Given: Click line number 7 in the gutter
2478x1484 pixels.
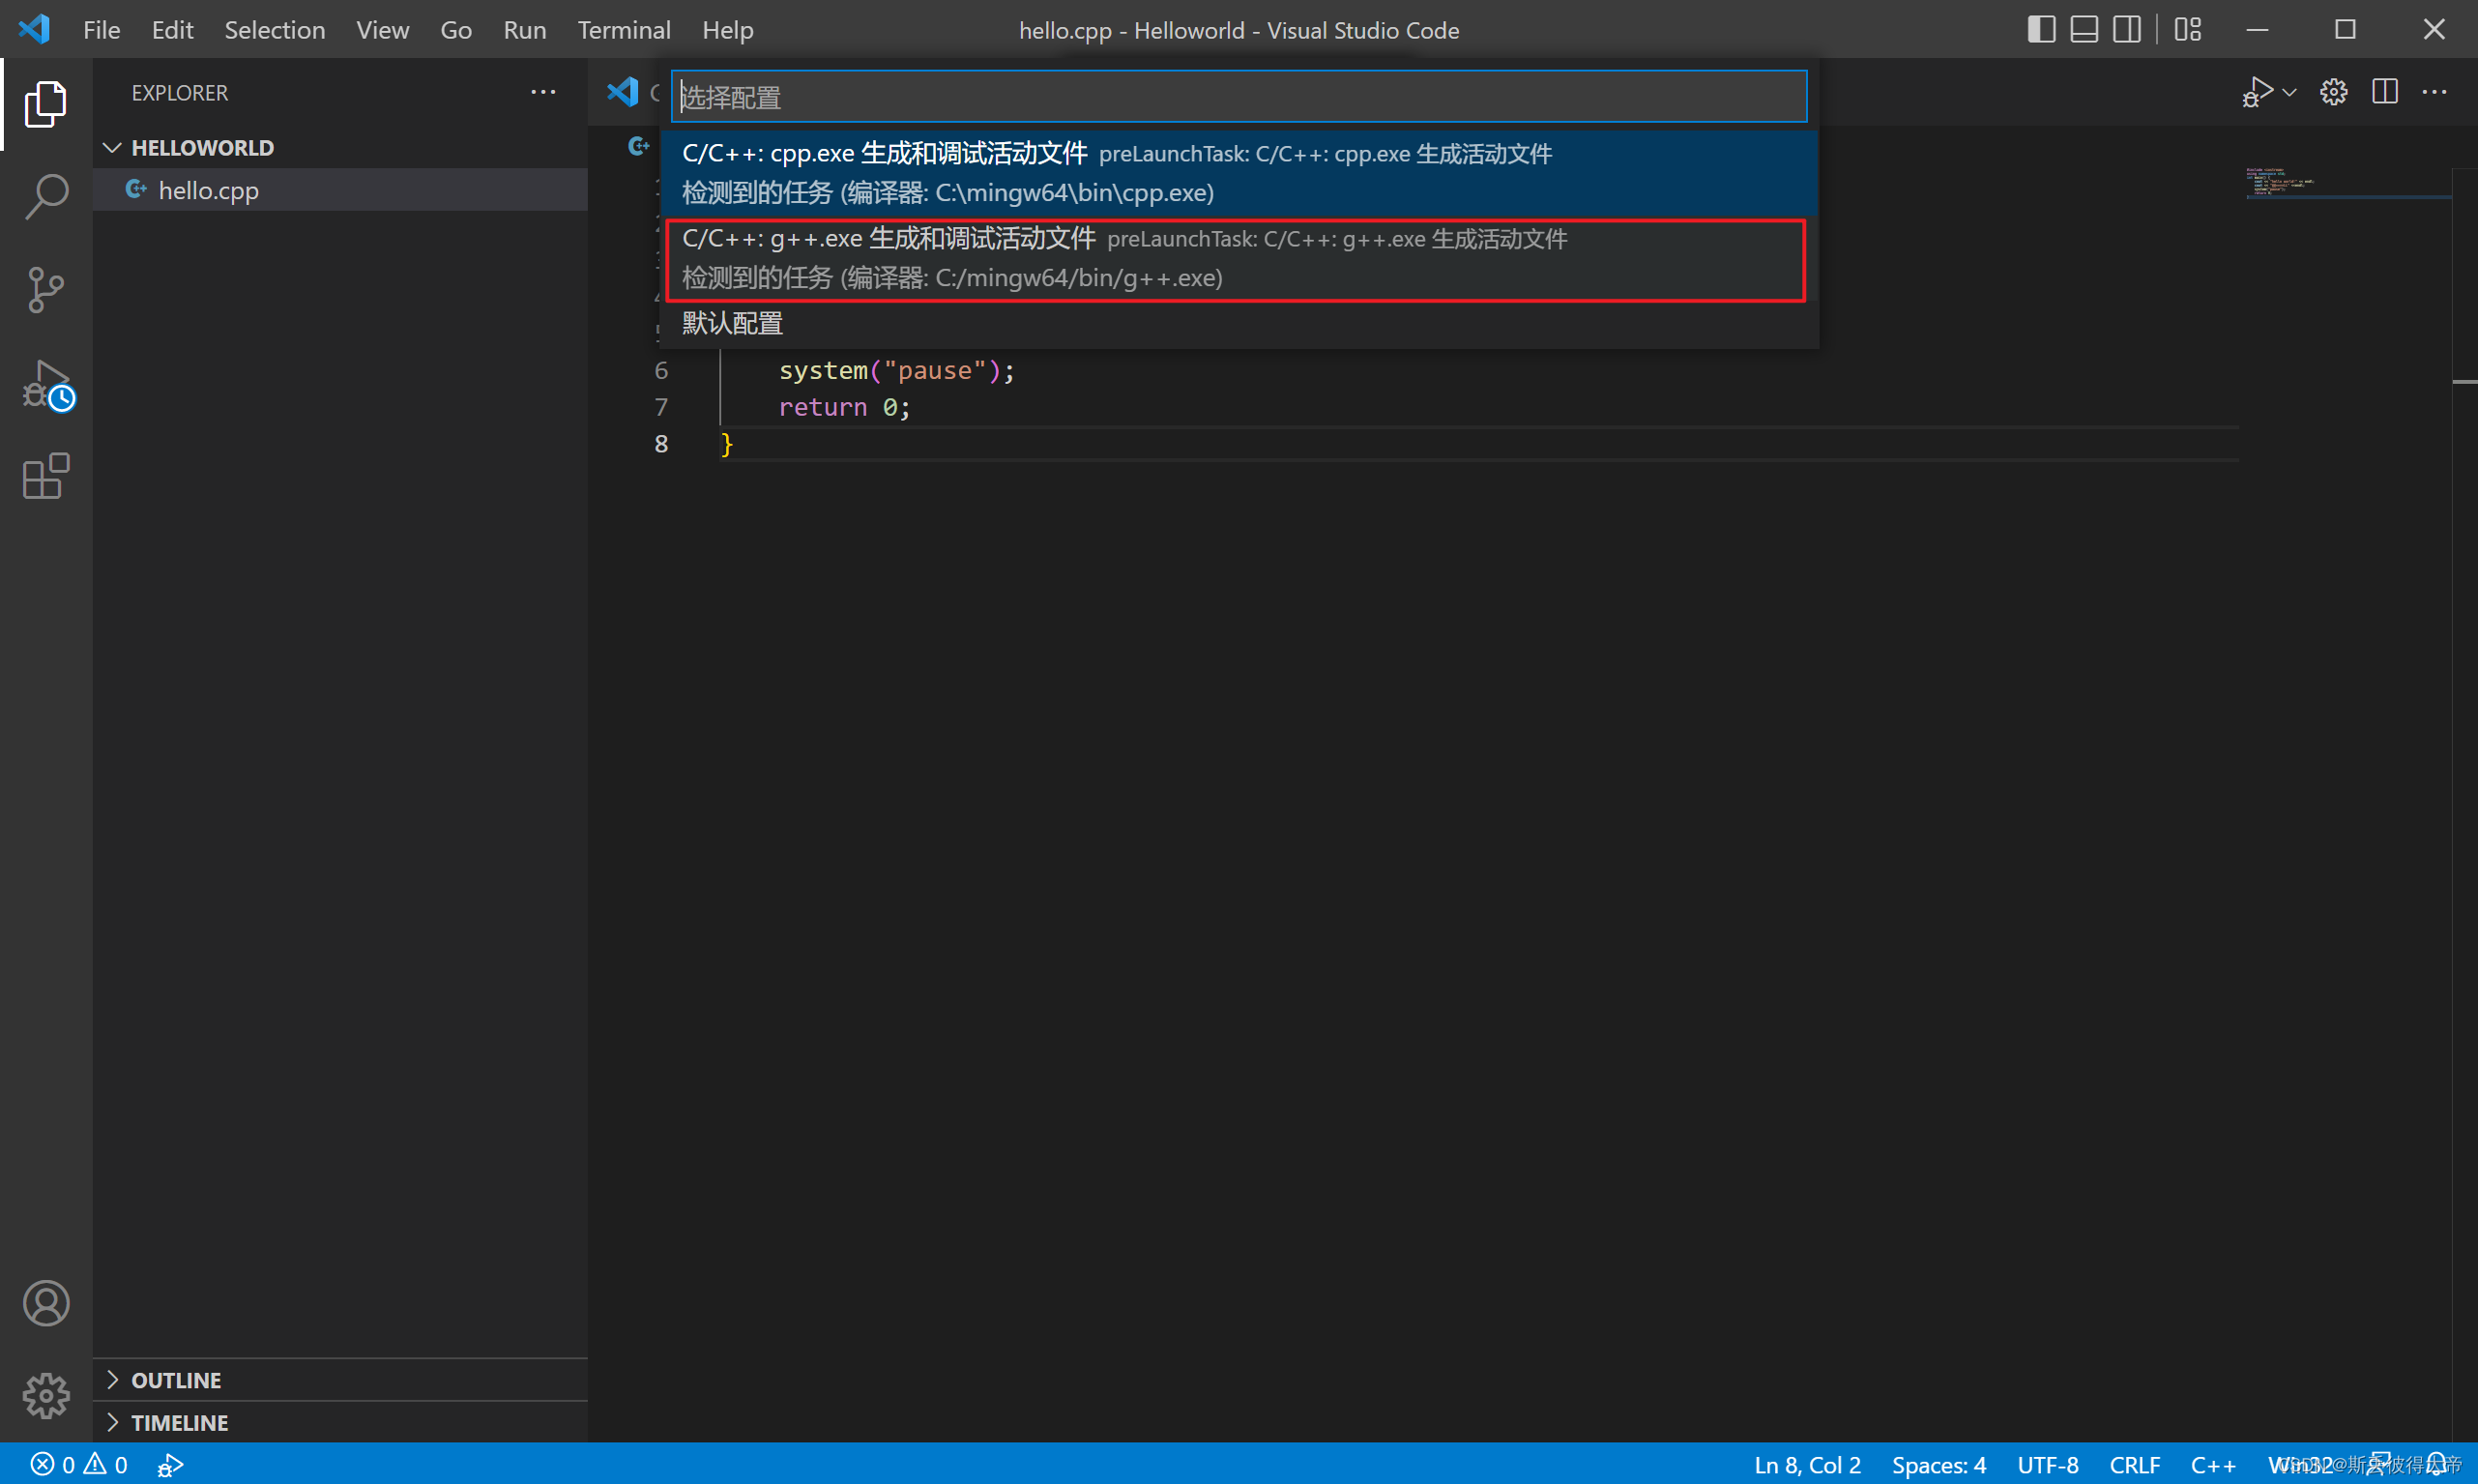Looking at the screenshot, I should (x=661, y=407).
